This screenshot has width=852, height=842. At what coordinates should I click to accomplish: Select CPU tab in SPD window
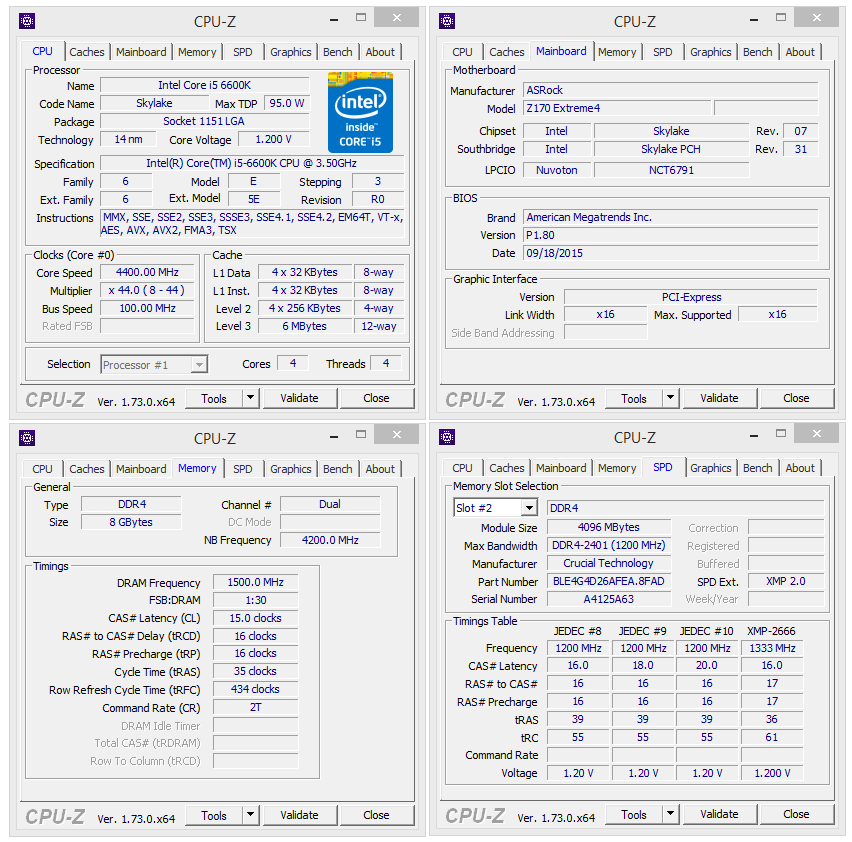coord(462,468)
